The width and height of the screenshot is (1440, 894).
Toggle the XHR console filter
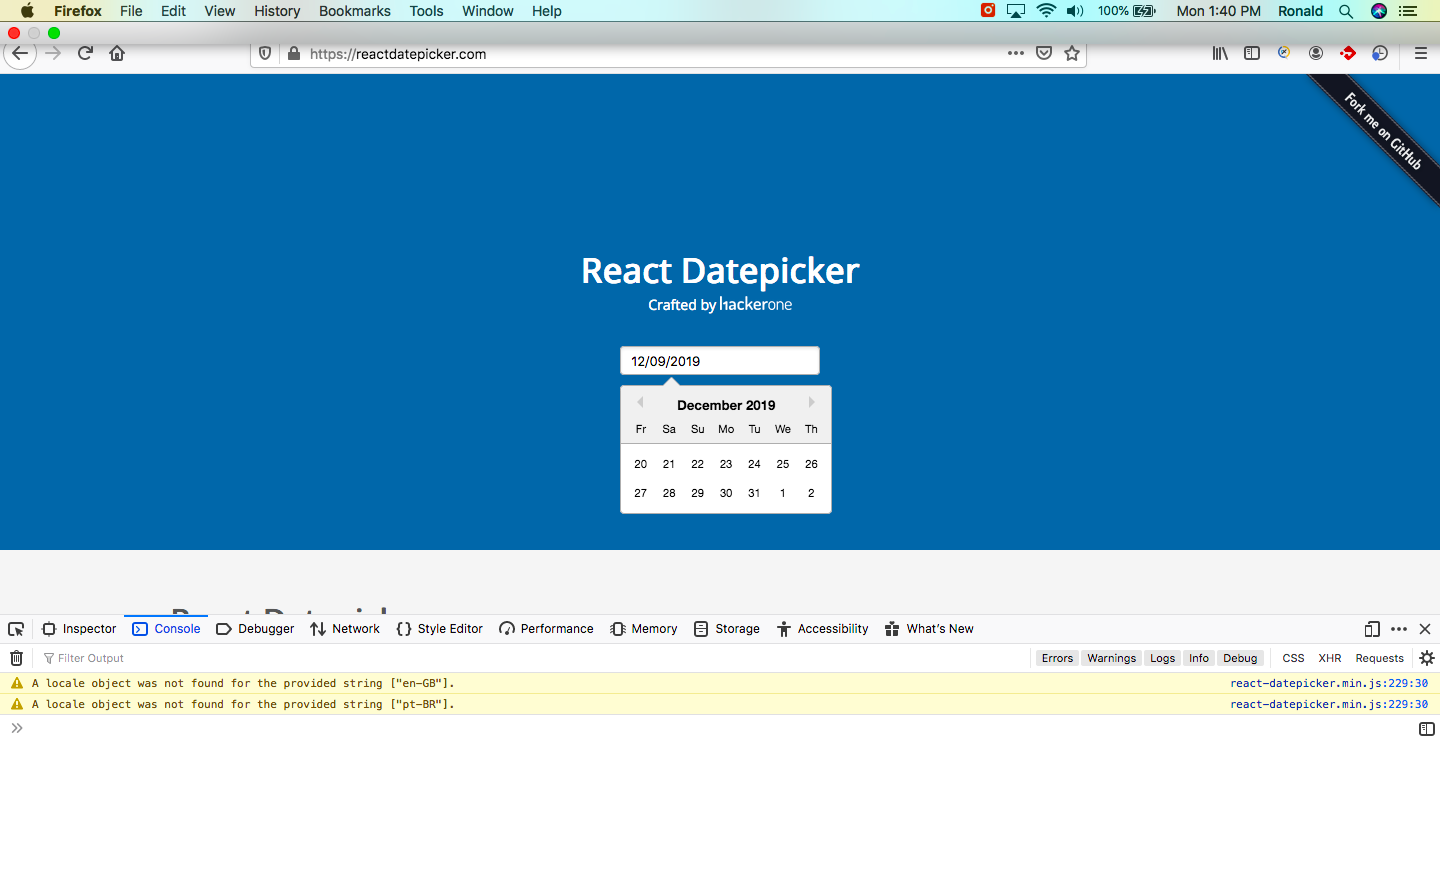pyautogui.click(x=1329, y=657)
